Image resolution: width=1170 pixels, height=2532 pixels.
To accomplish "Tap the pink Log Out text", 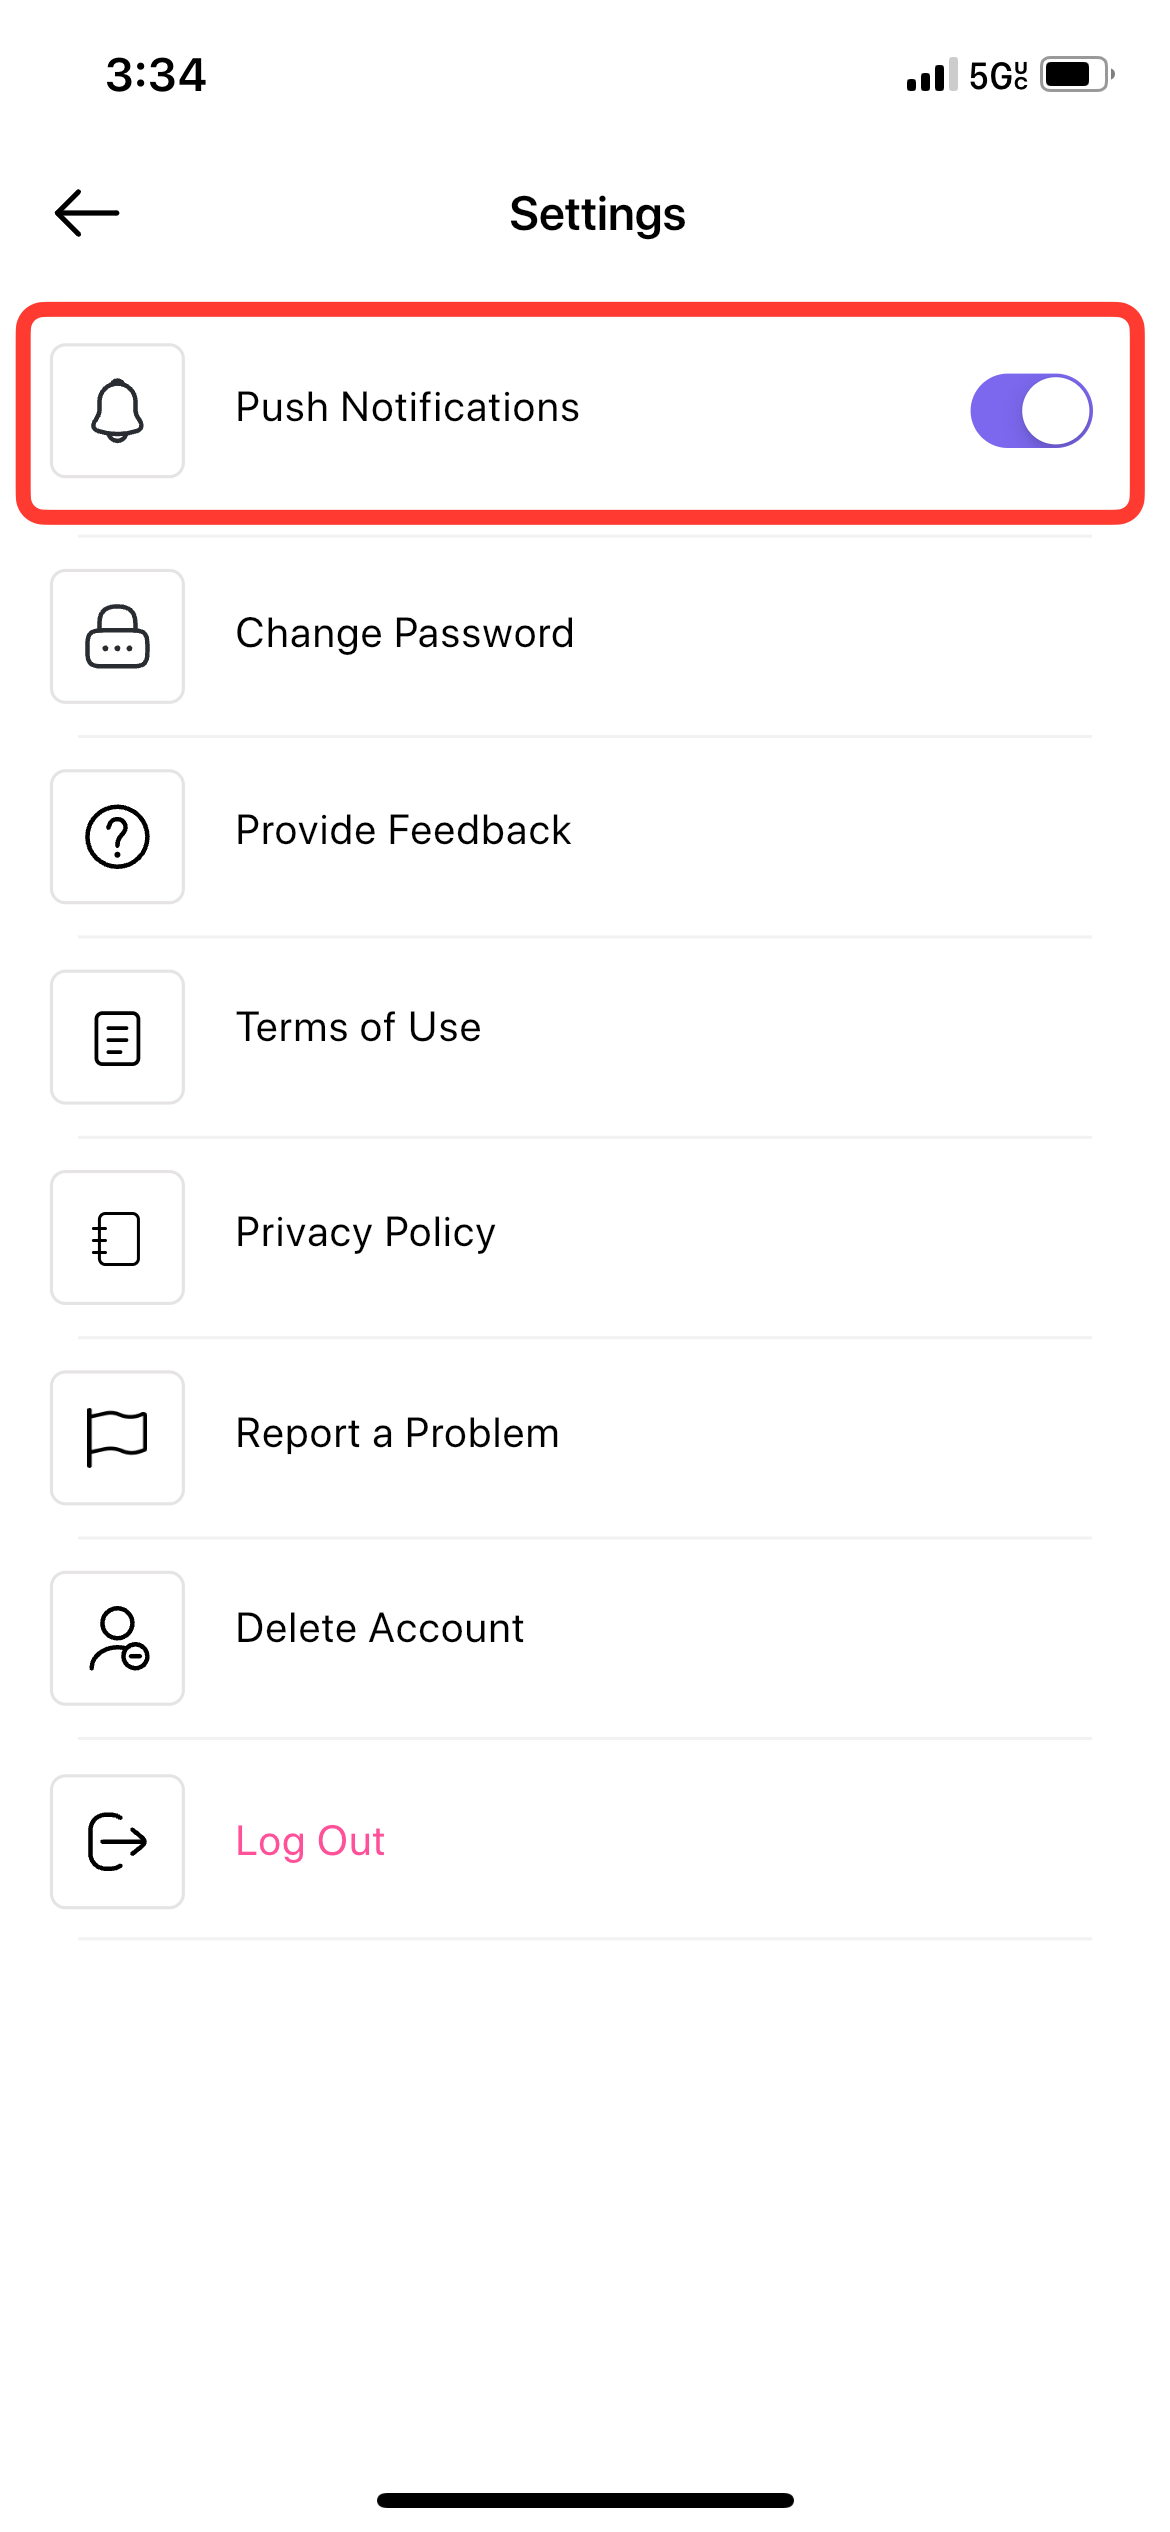I will click(x=310, y=1841).
